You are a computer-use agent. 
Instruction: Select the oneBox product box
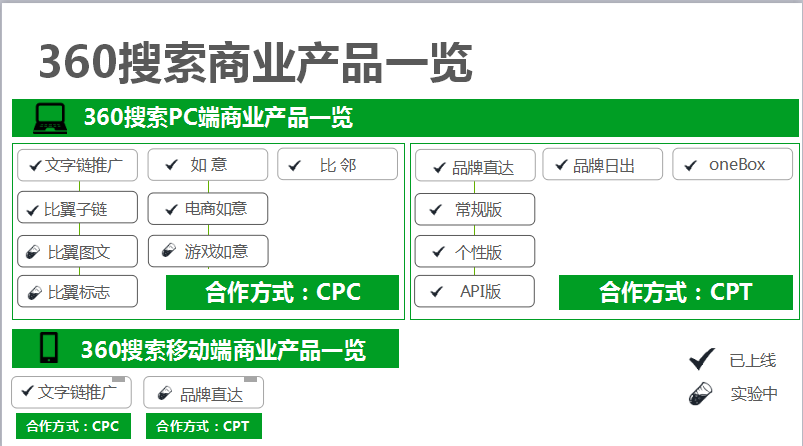pyautogui.click(x=733, y=164)
